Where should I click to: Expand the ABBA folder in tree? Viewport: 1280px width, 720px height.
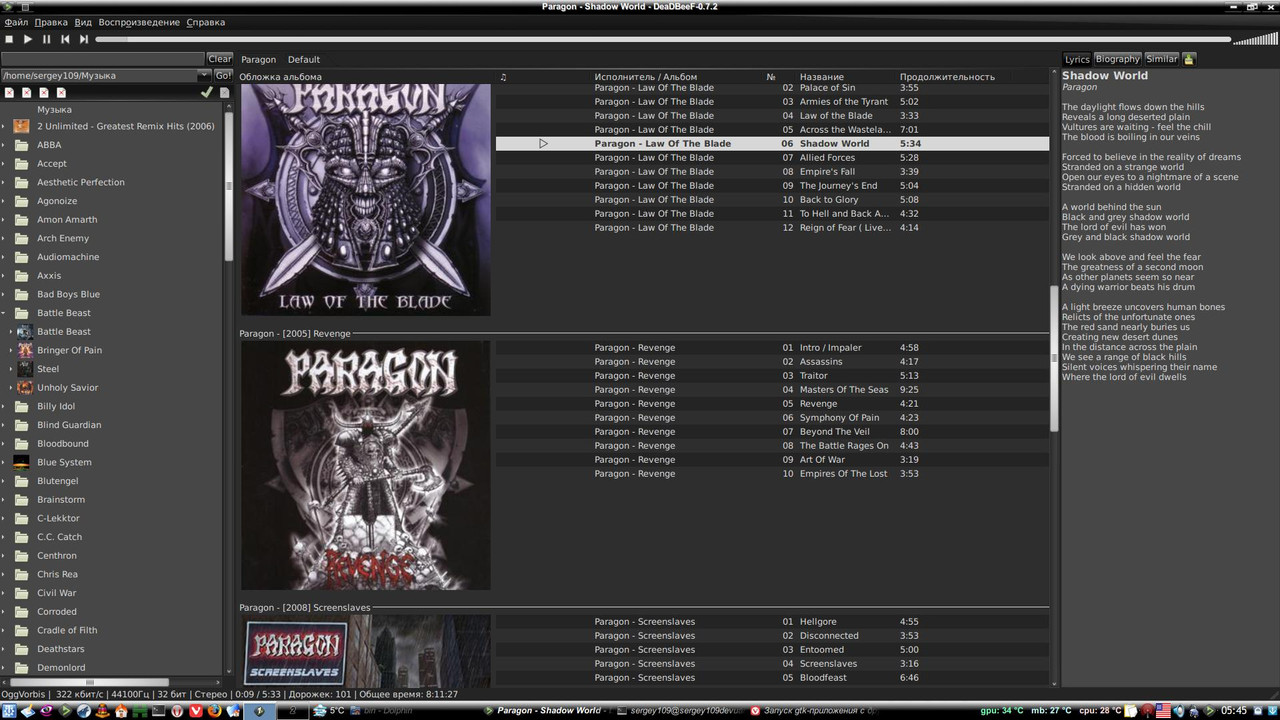point(4,145)
